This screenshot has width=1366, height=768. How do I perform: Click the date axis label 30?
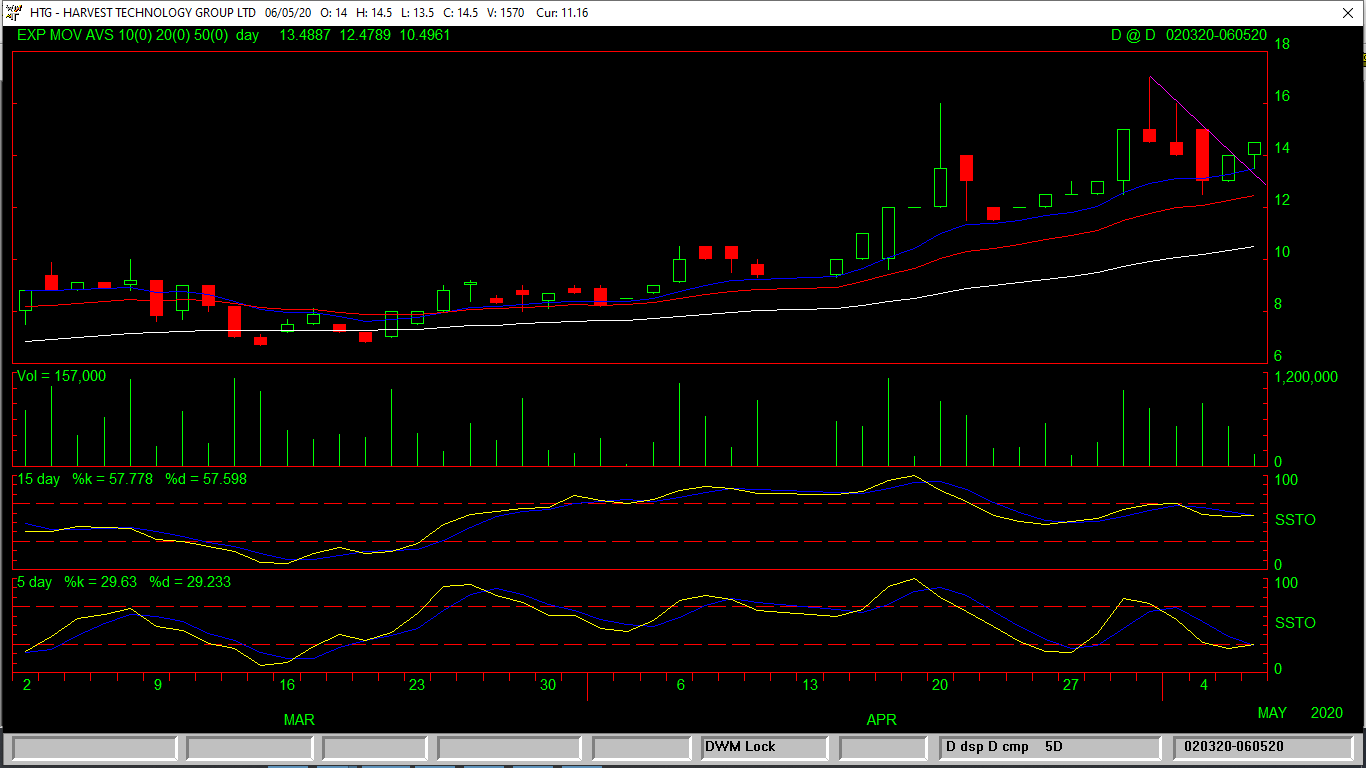[x=547, y=686]
